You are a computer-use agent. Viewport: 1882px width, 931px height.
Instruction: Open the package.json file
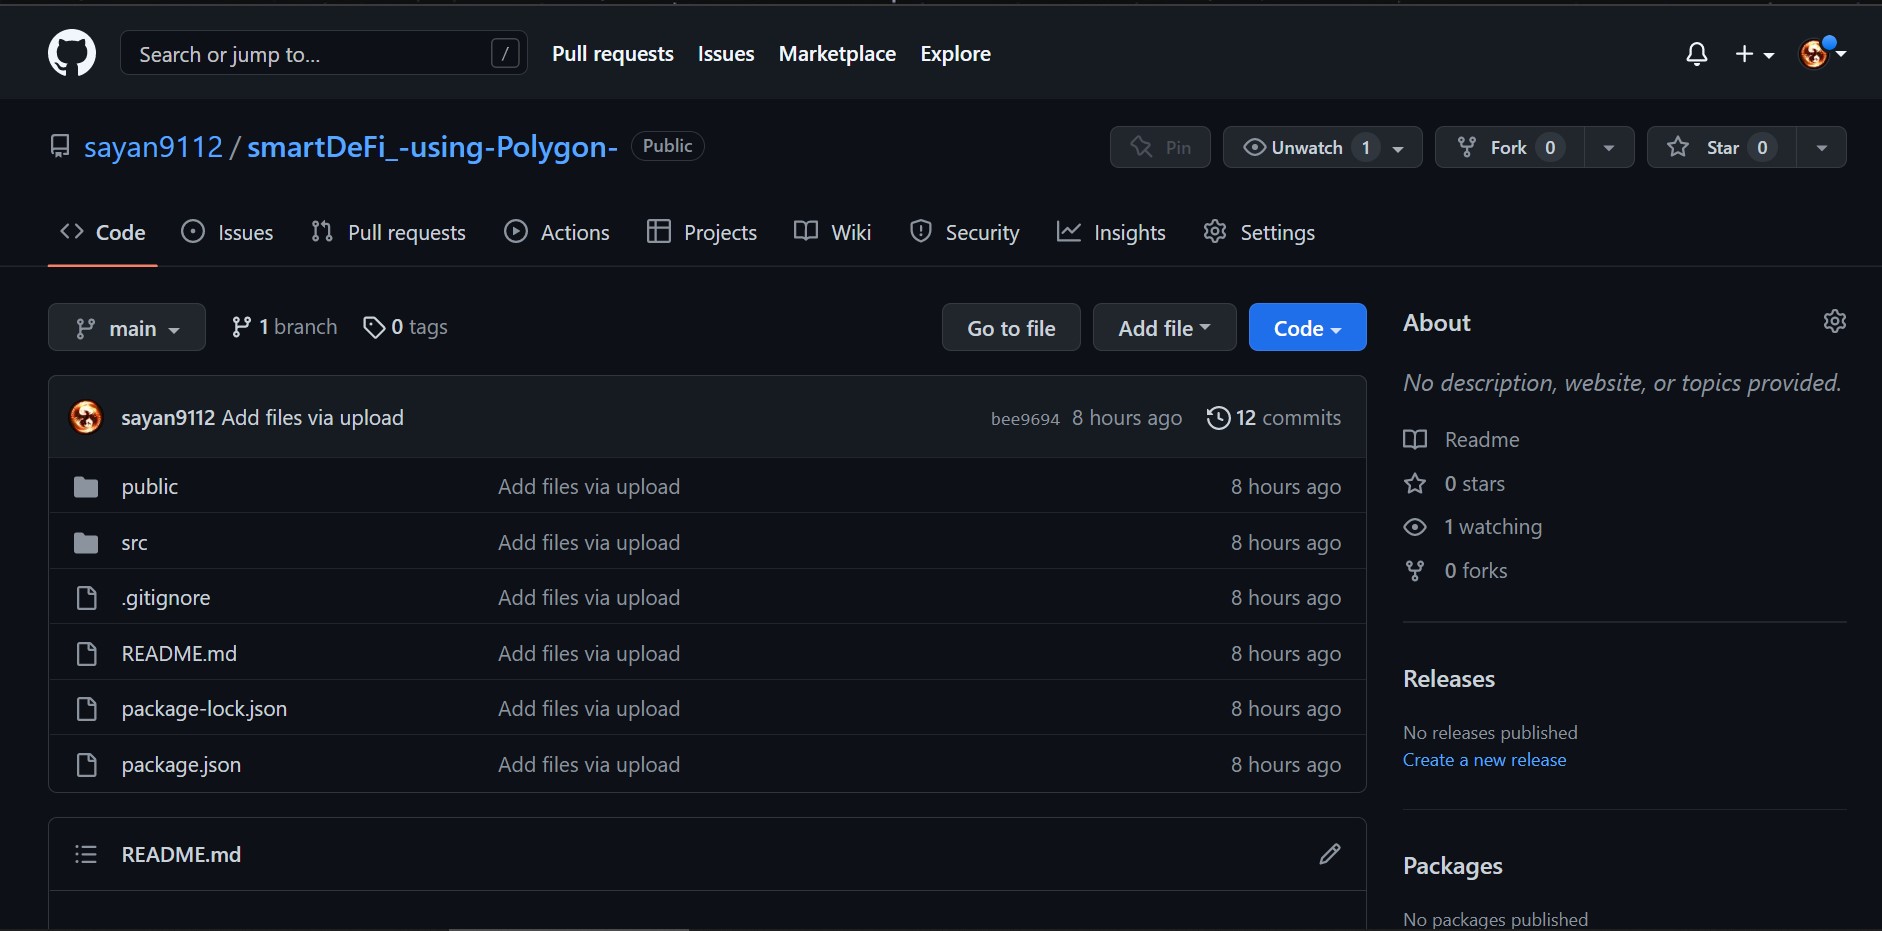[181, 765]
